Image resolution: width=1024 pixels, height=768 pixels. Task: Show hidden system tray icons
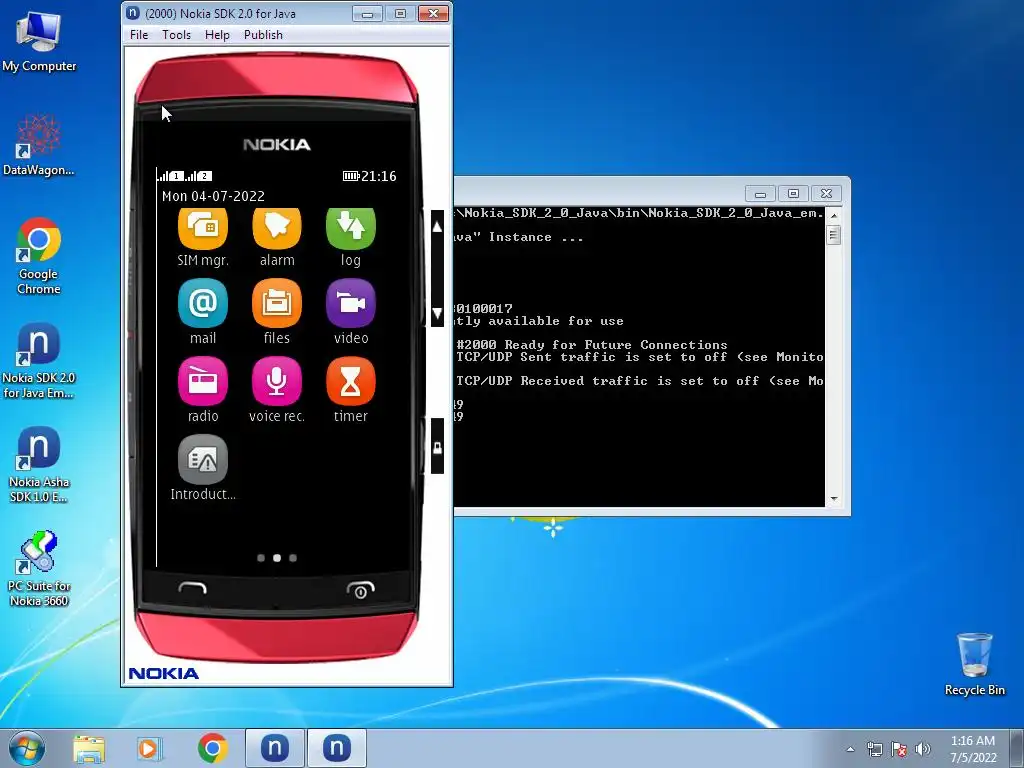pyautogui.click(x=850, y=749)
